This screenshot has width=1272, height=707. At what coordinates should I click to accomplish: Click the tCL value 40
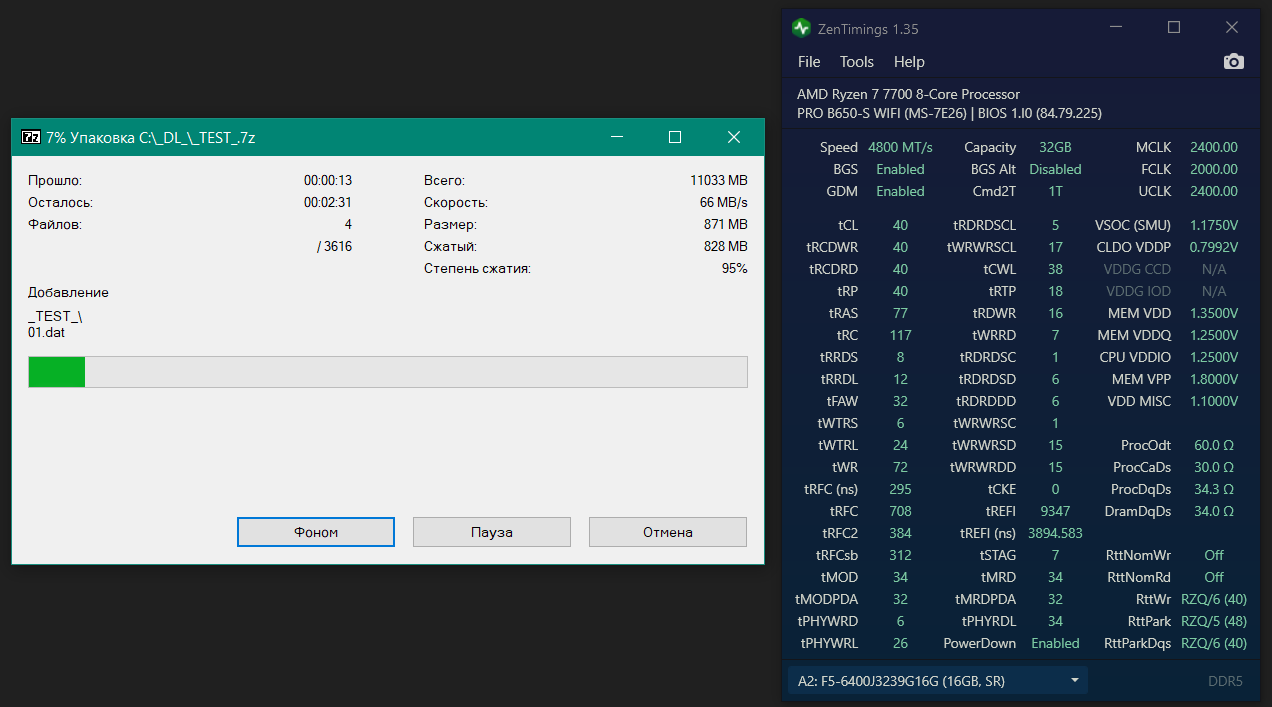[900, 225]
